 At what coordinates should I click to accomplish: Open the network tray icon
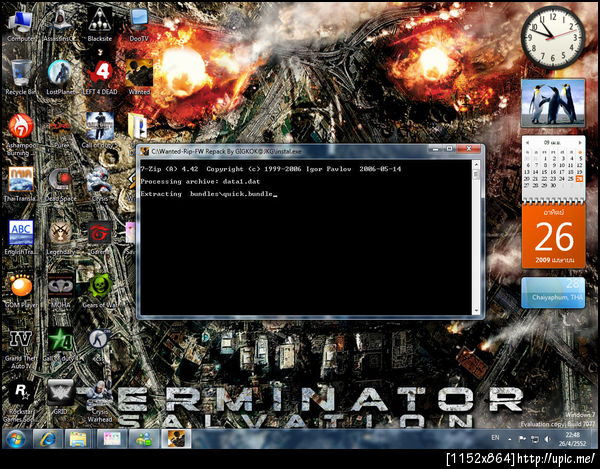coord(535,439)
